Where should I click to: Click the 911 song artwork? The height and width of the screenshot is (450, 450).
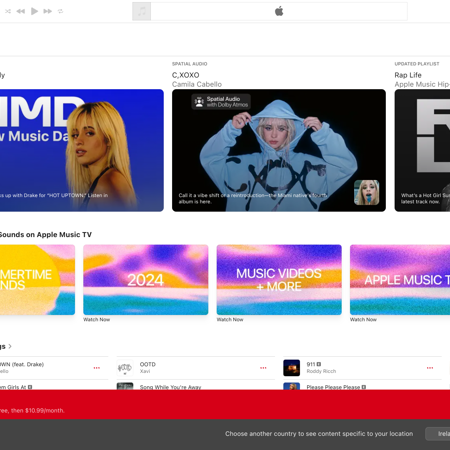pos(292,368)
